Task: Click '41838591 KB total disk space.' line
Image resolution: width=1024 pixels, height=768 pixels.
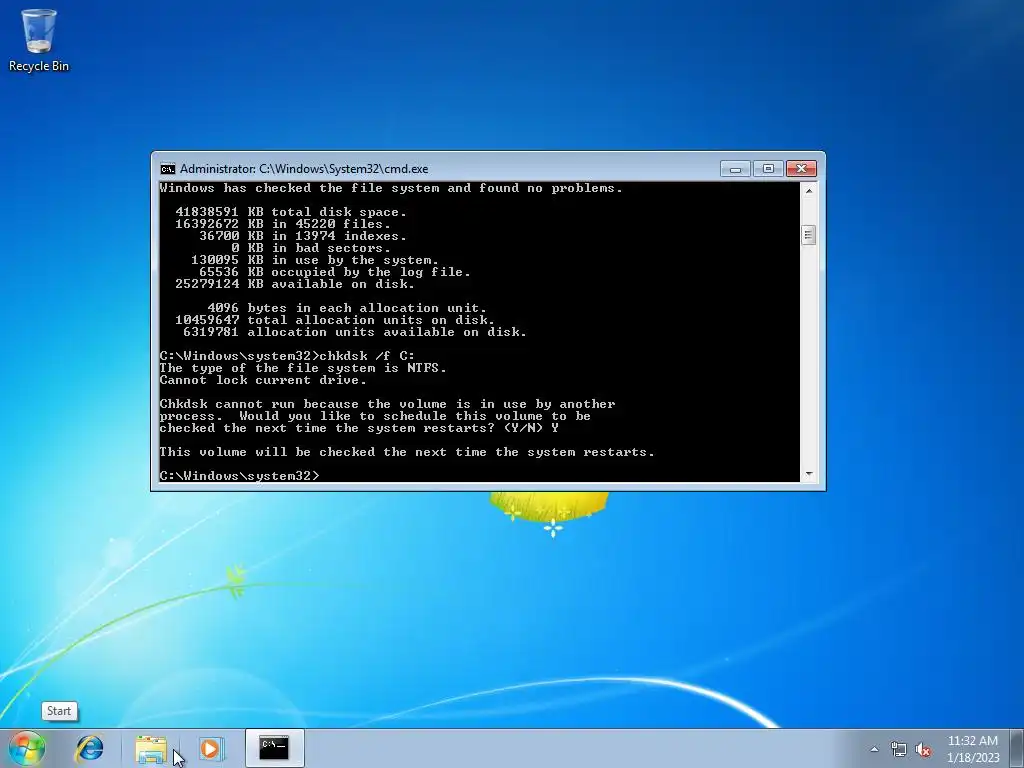Action: point(291,212)
